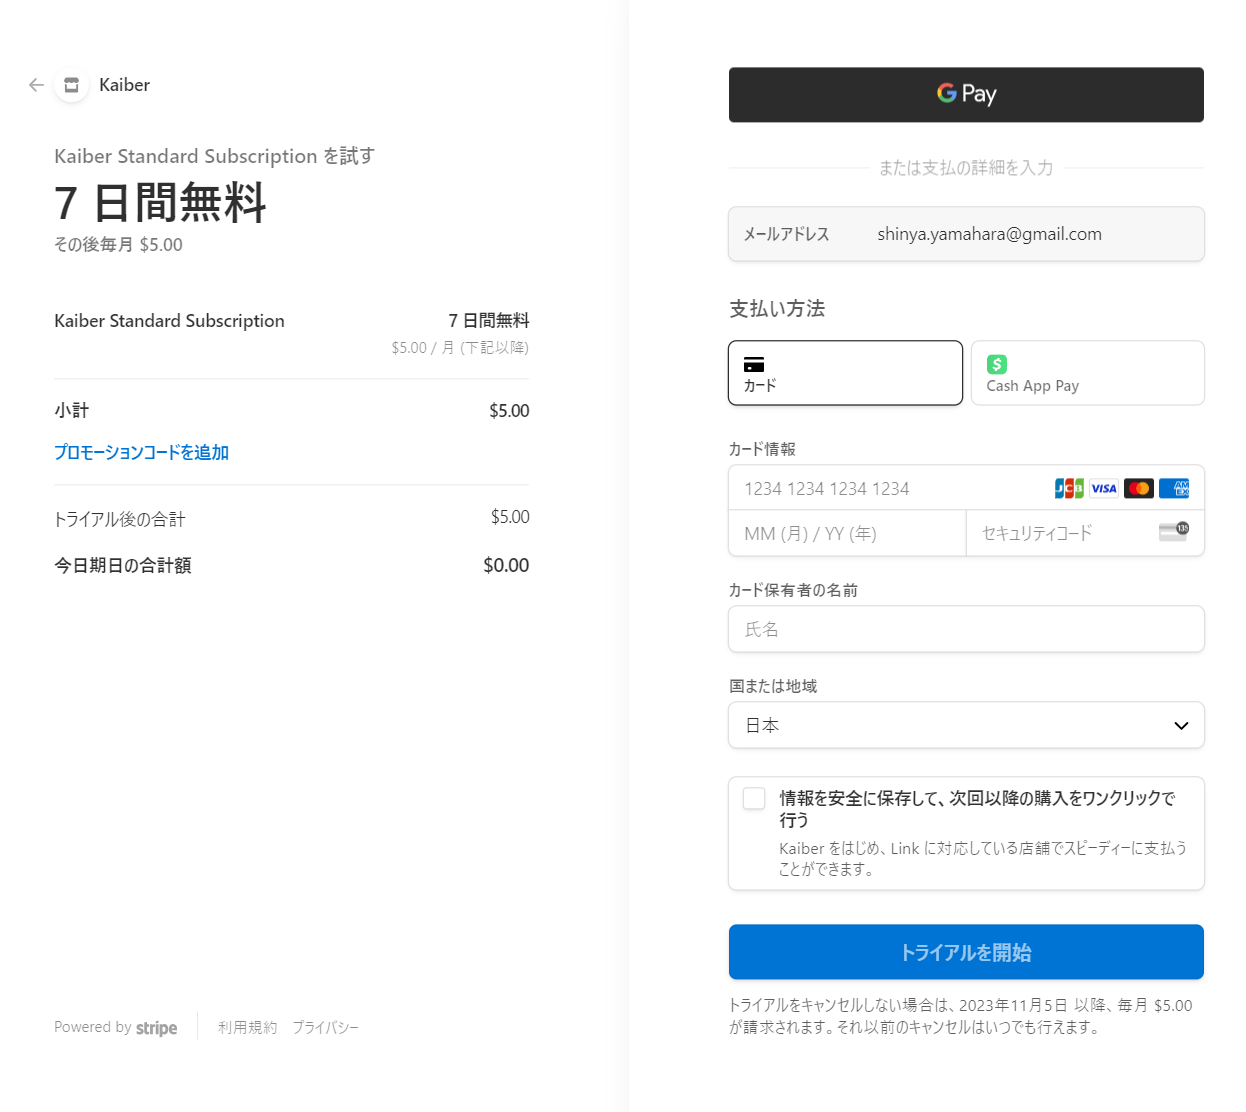This screenshot has width=1246, height=1112.
Task: Click the Mastercard logo
Action: coord(1139,488)
